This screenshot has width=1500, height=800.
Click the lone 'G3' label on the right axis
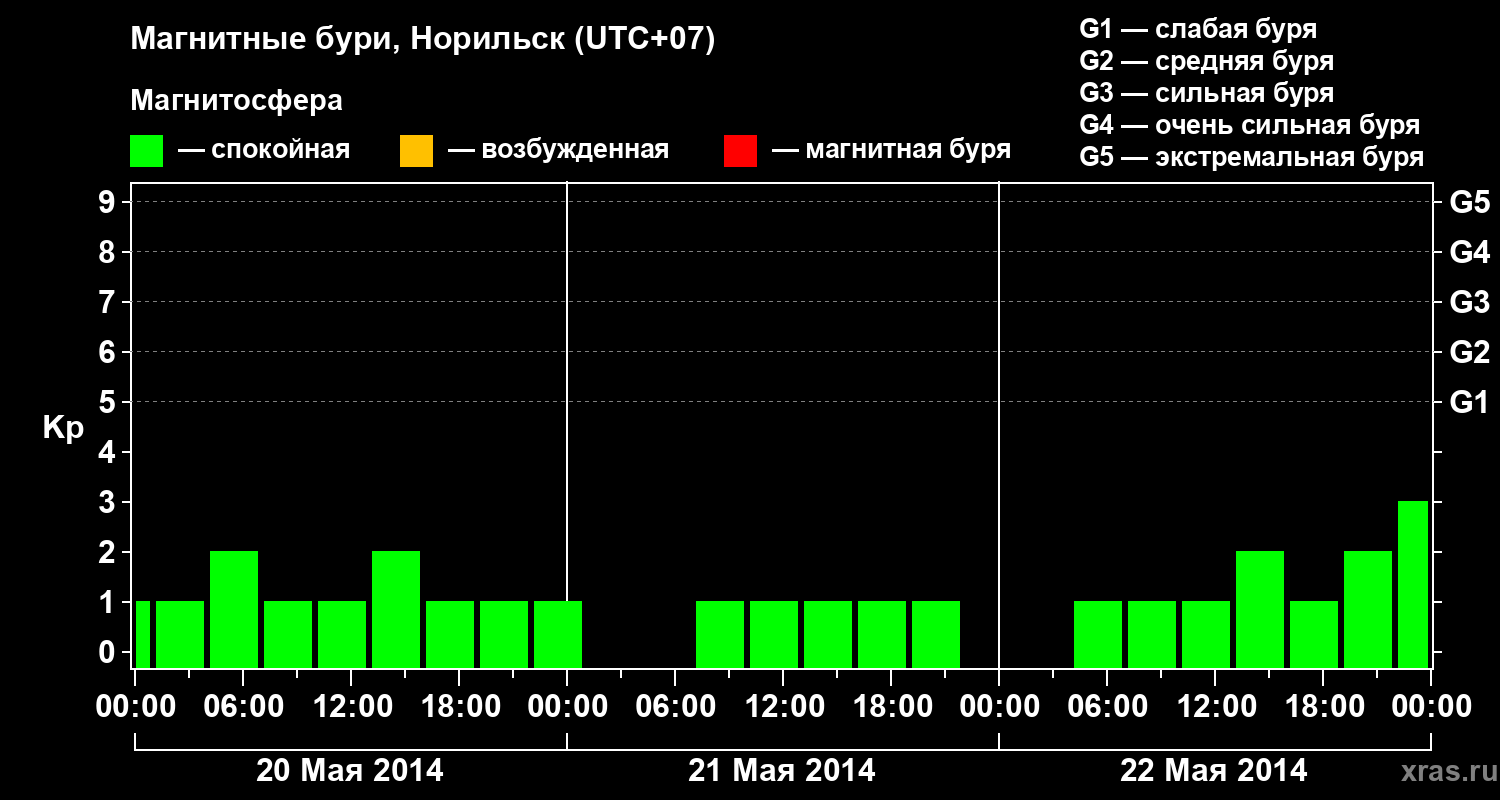click(x=1469, y=303)
